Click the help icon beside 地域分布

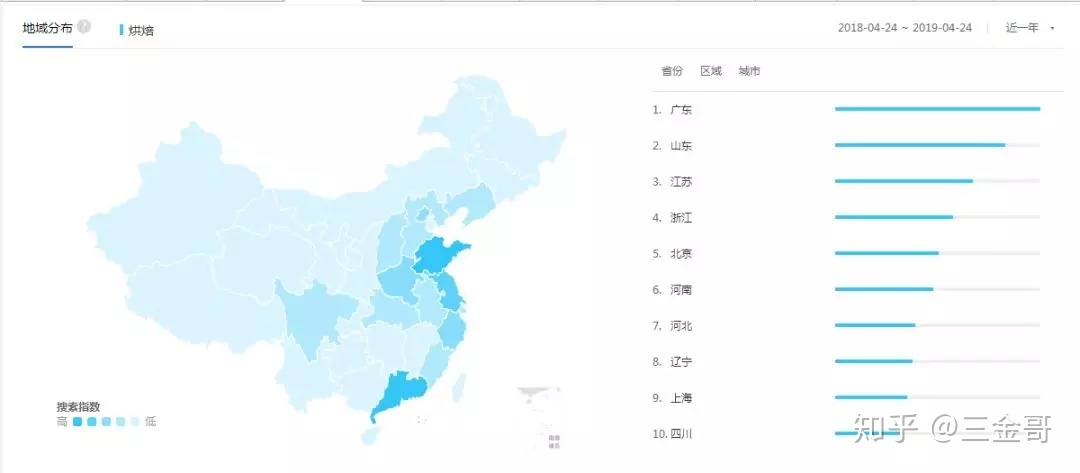(84, 27)
